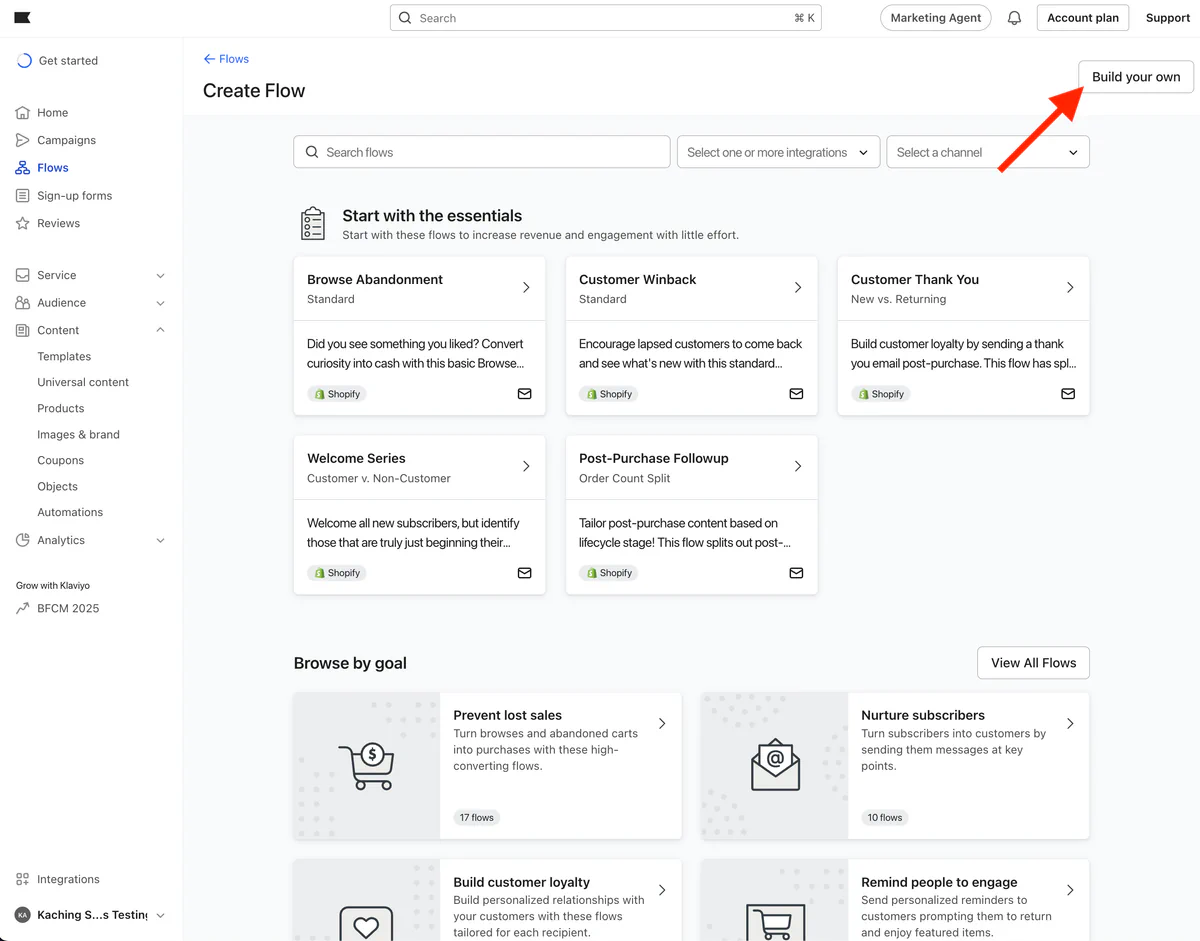Open the Kaching account switcher chevron
Screen dimensions: 1200x941
[161, 915]
